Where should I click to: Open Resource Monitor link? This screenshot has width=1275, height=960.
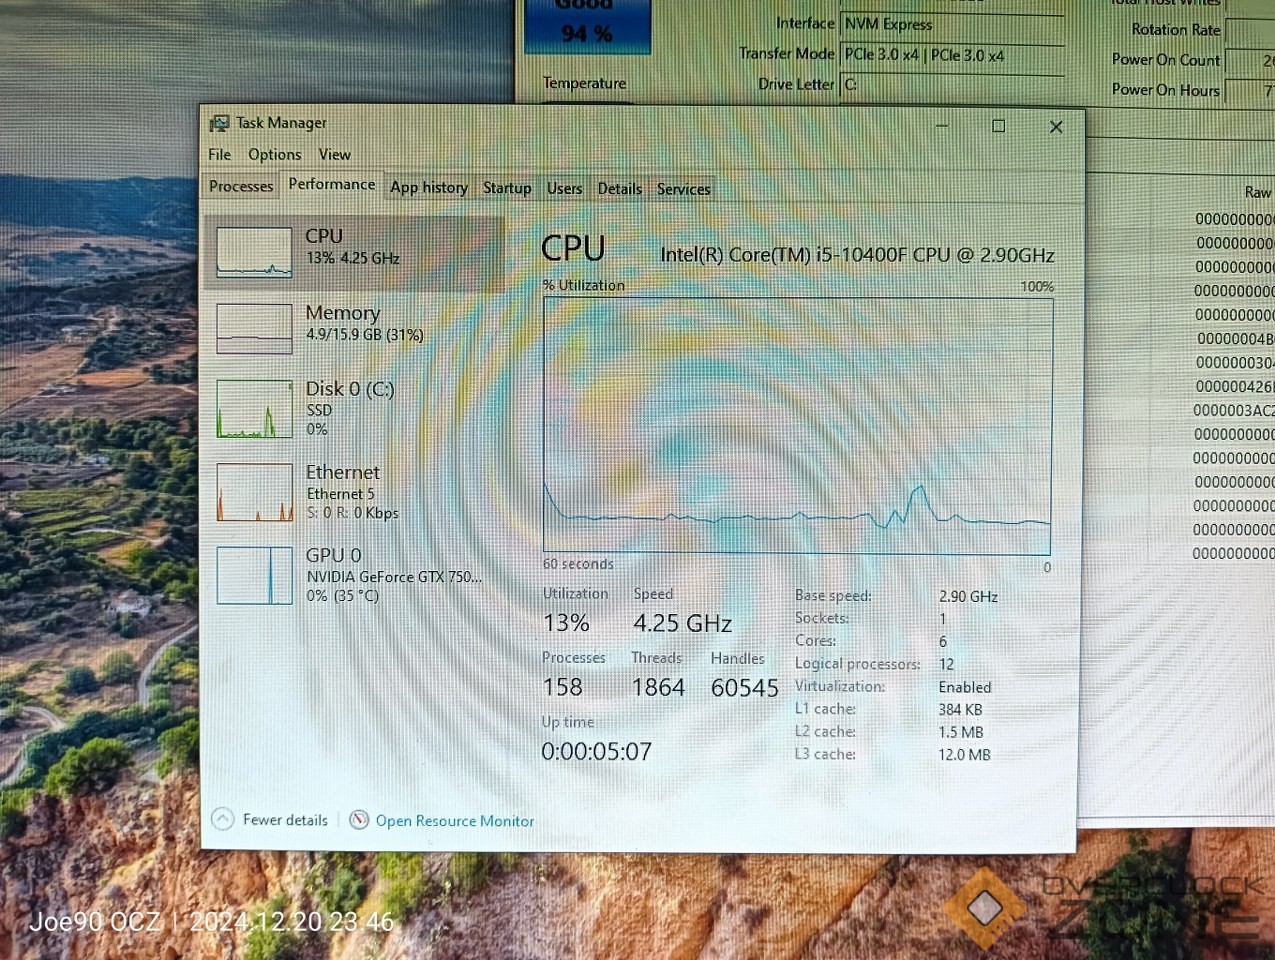(455, 821)
